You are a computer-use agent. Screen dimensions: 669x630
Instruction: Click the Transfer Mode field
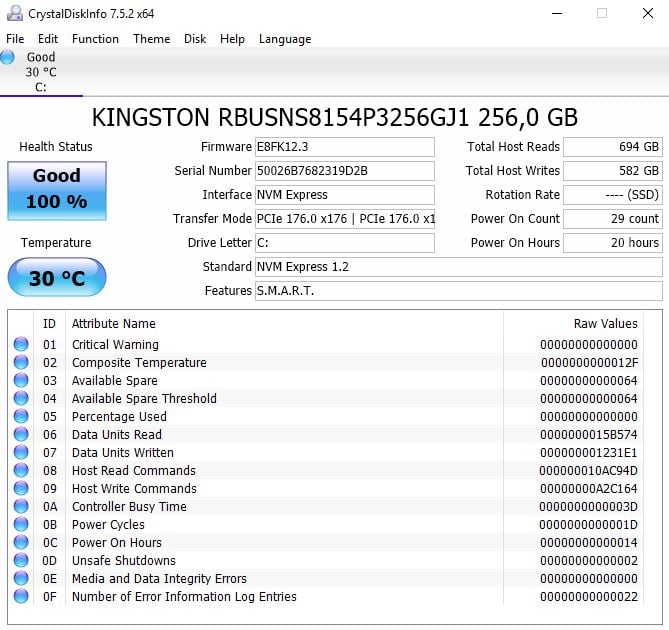pyautogui.click(x=345, y=219)
